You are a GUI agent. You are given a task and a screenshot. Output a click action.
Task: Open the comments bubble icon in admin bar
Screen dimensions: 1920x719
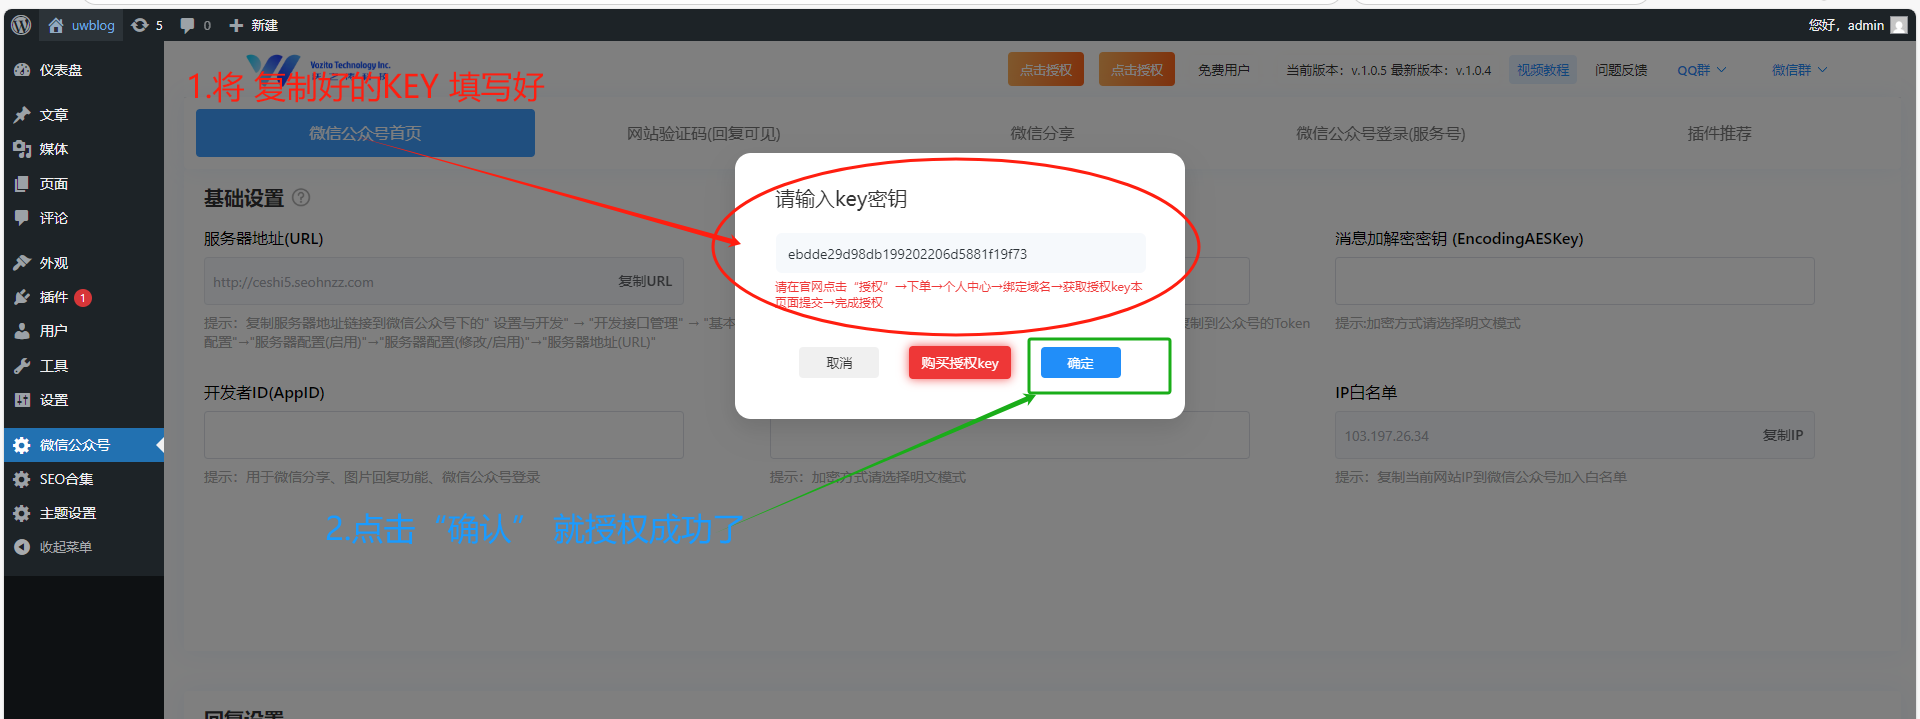pos(187,25)
